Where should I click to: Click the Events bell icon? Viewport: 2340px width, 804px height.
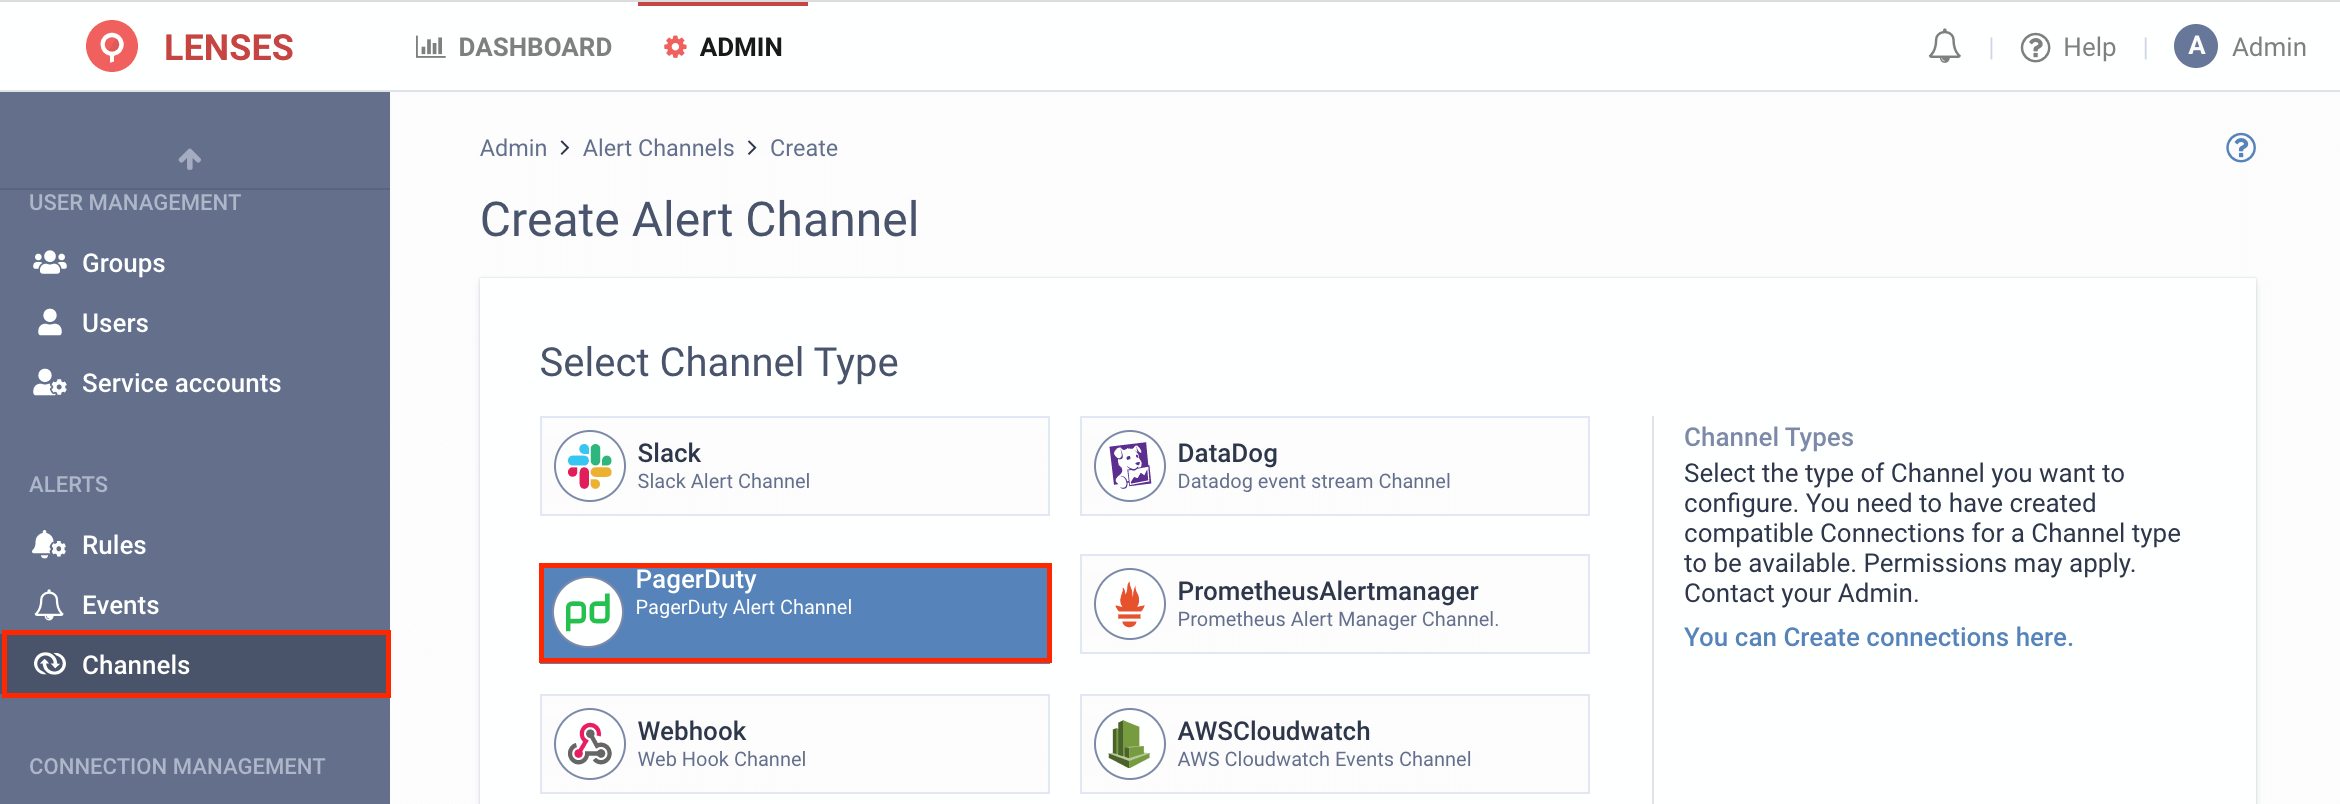click(x=49, y=604)
